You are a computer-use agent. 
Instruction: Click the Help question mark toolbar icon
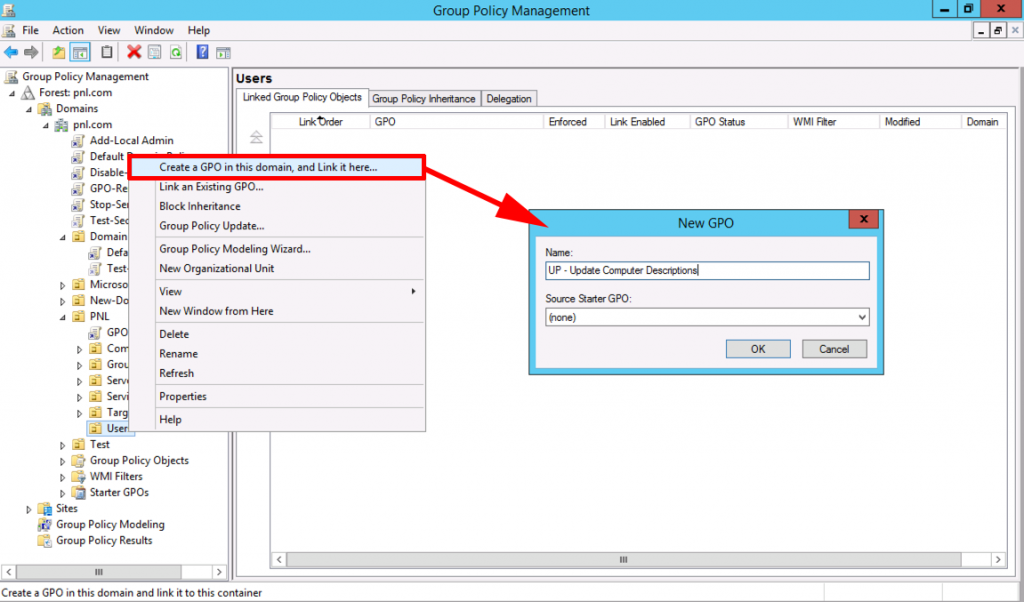click(x=202, y=51)
